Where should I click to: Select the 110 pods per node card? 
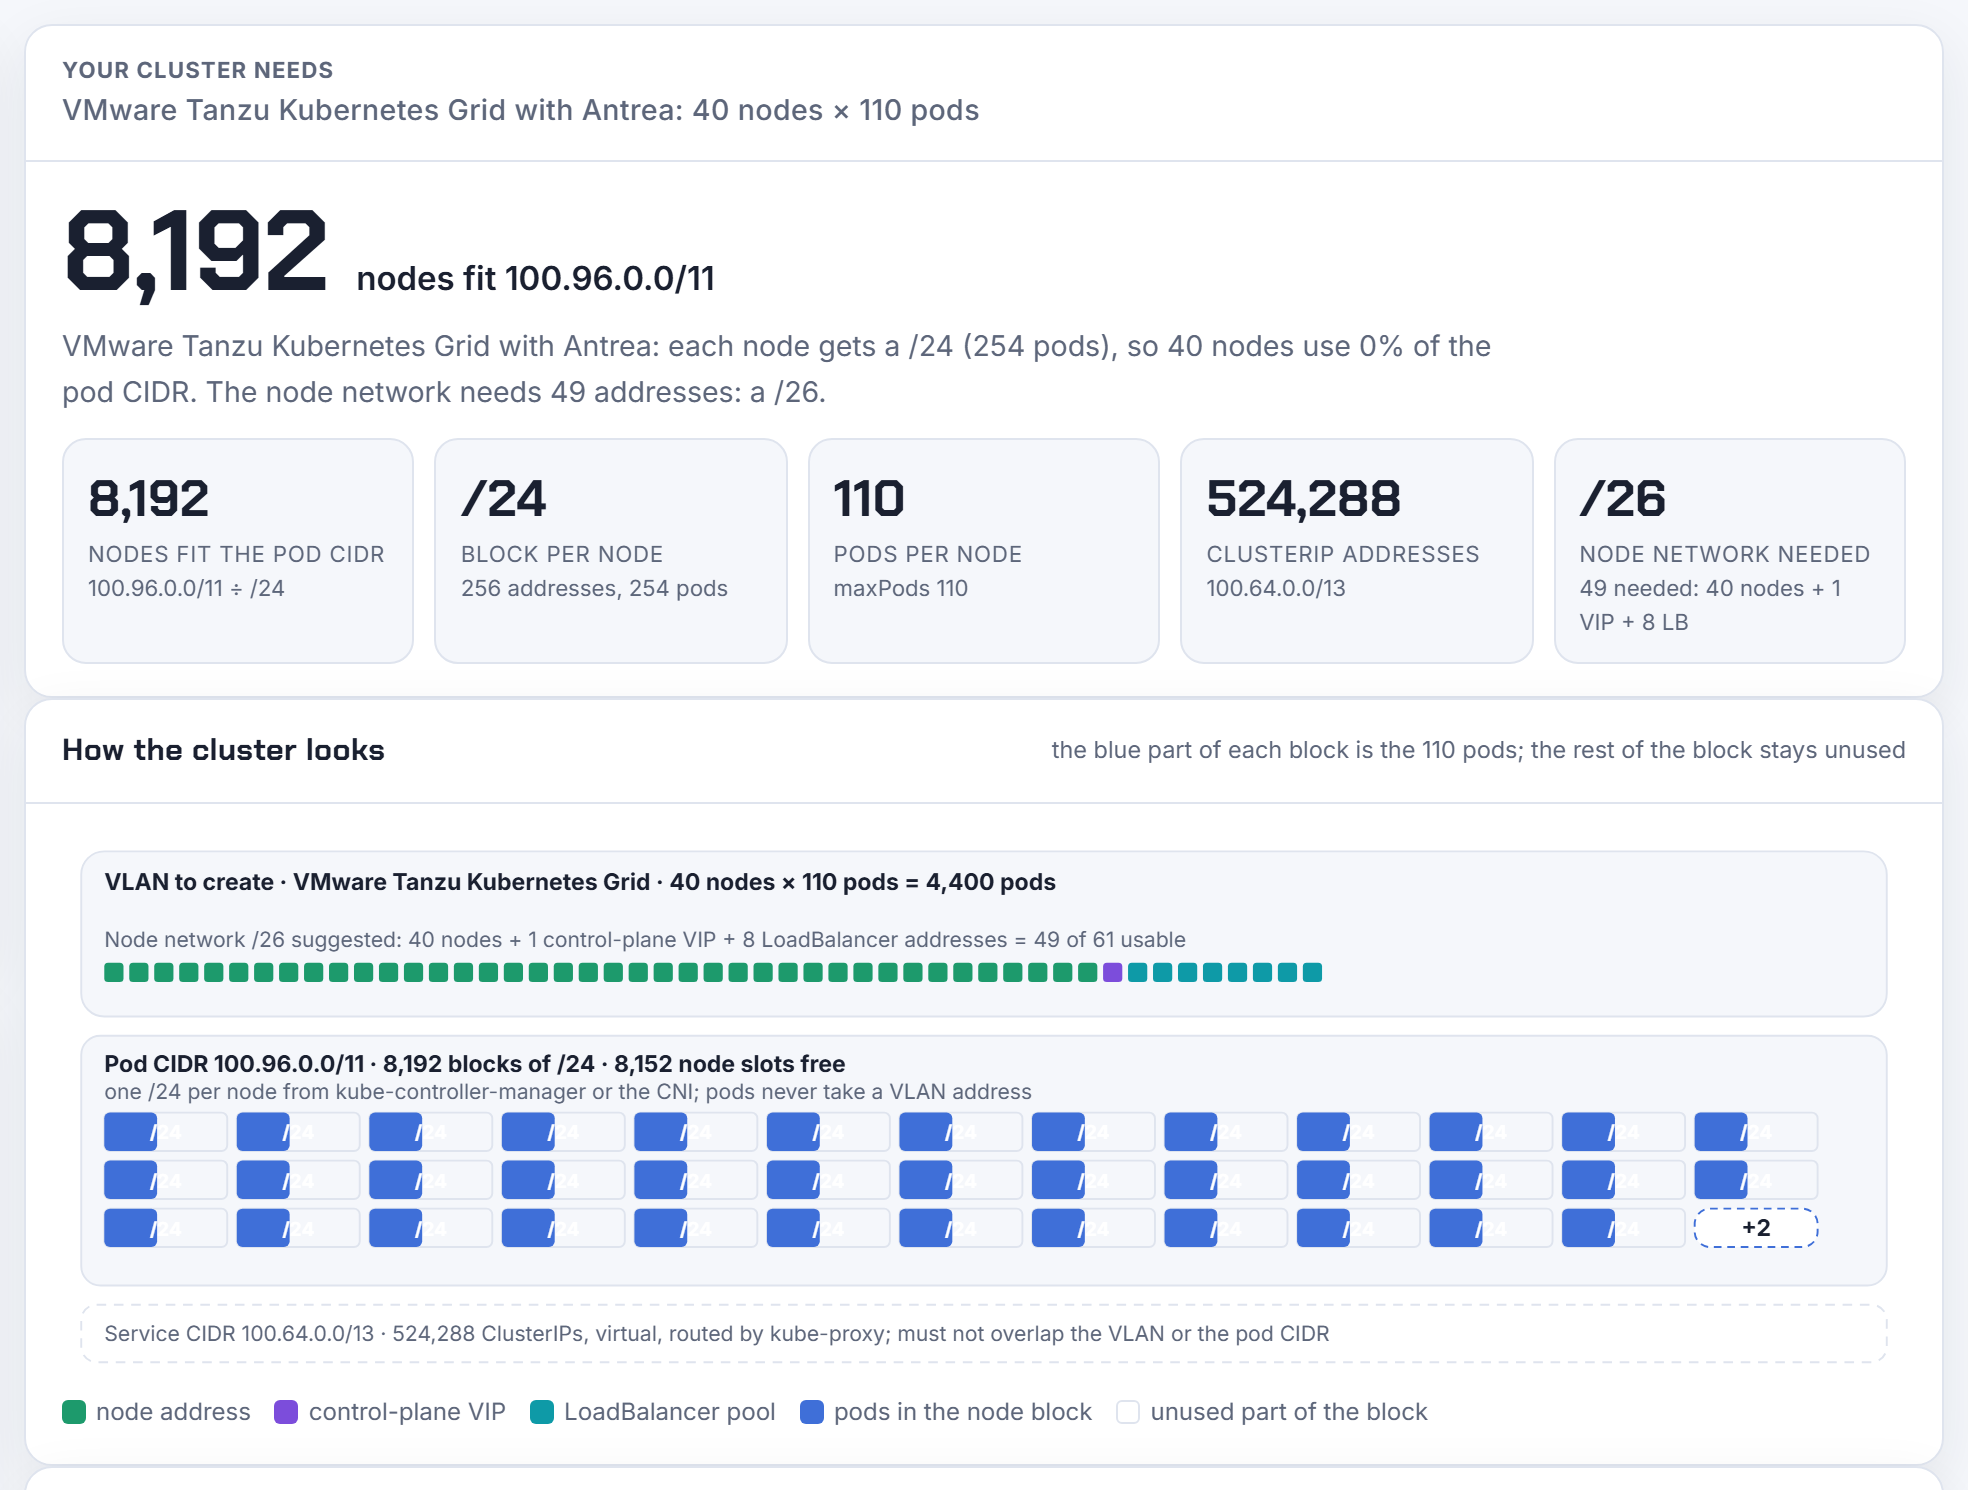click(984, 551)
